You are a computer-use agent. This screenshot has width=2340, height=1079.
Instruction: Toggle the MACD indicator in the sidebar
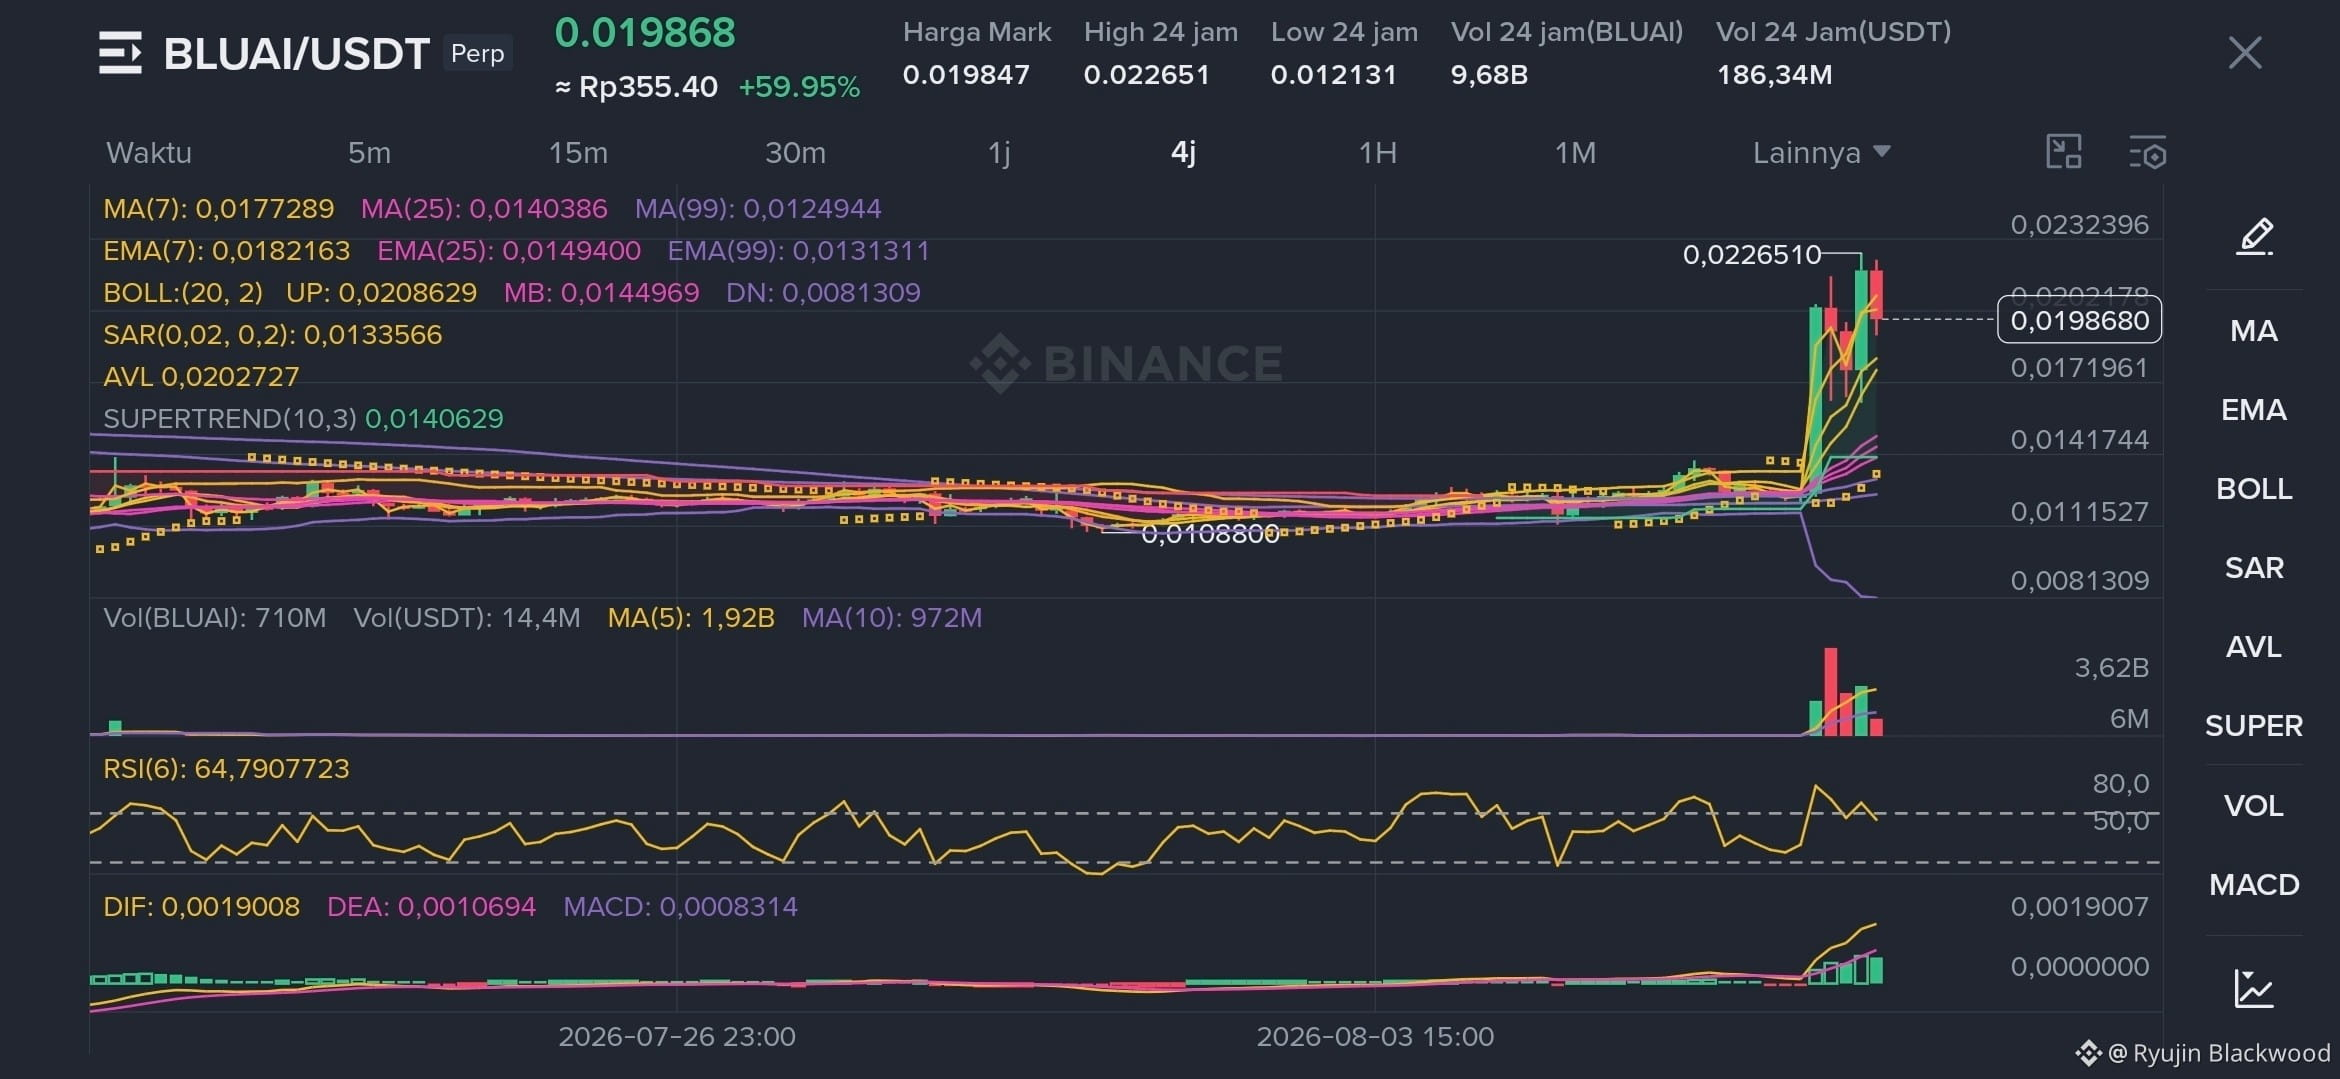(2254, 885)
